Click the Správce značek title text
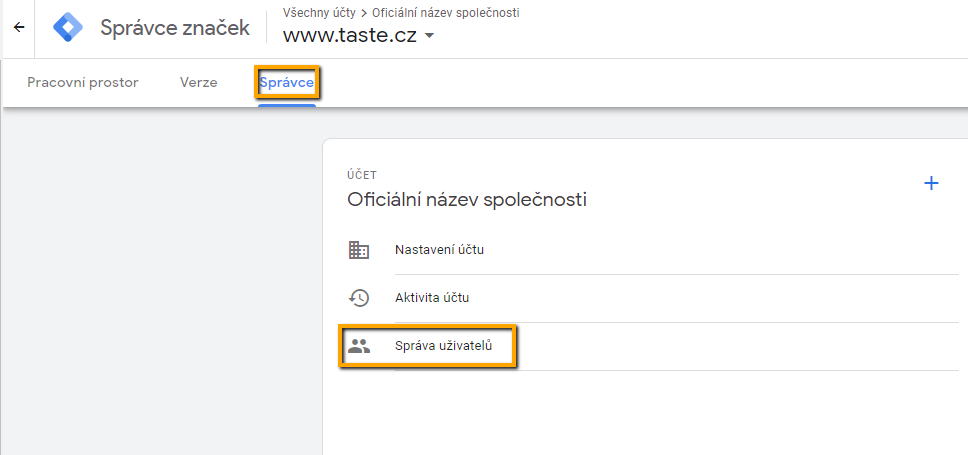 click(175, 28)
